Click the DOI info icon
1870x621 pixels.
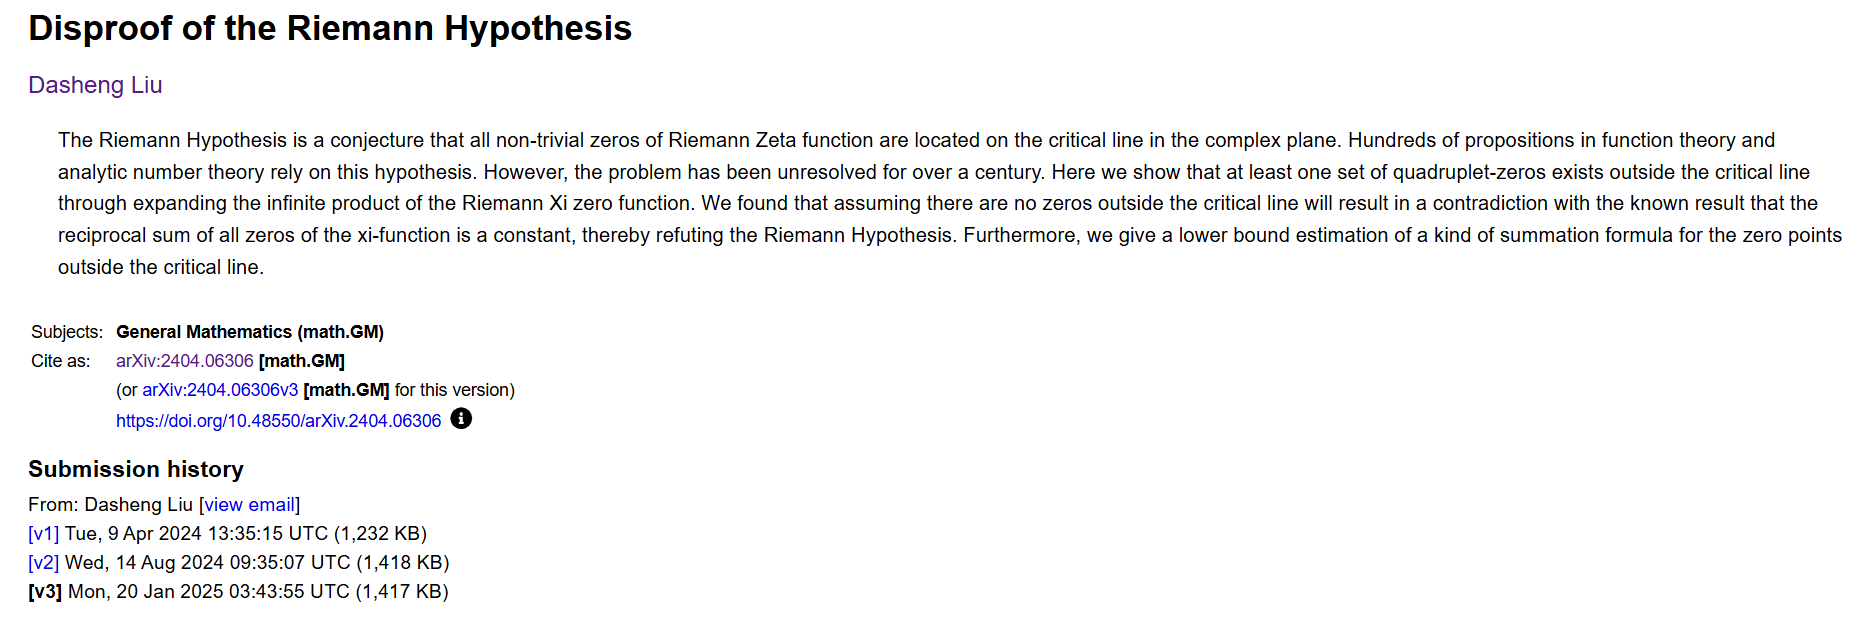pyautogui.click(x=461, y=419)
